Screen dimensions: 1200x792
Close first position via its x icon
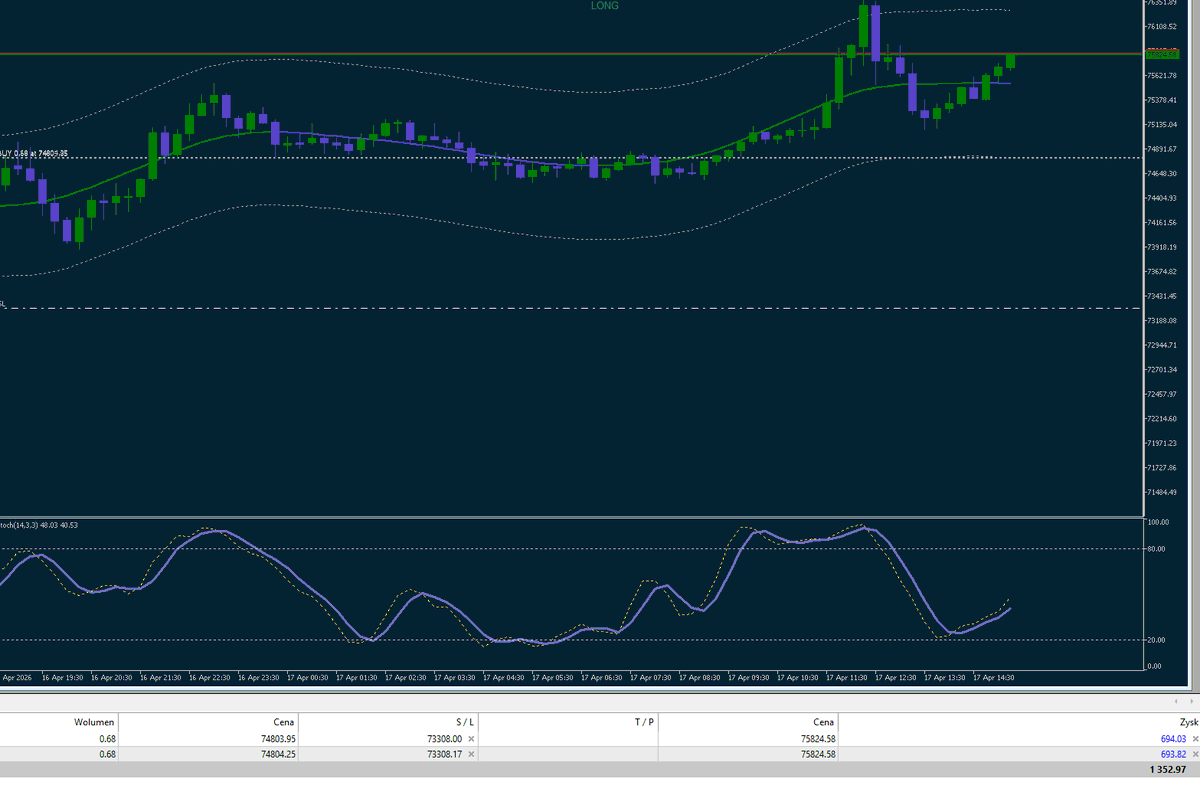[x=1195, y=738]
